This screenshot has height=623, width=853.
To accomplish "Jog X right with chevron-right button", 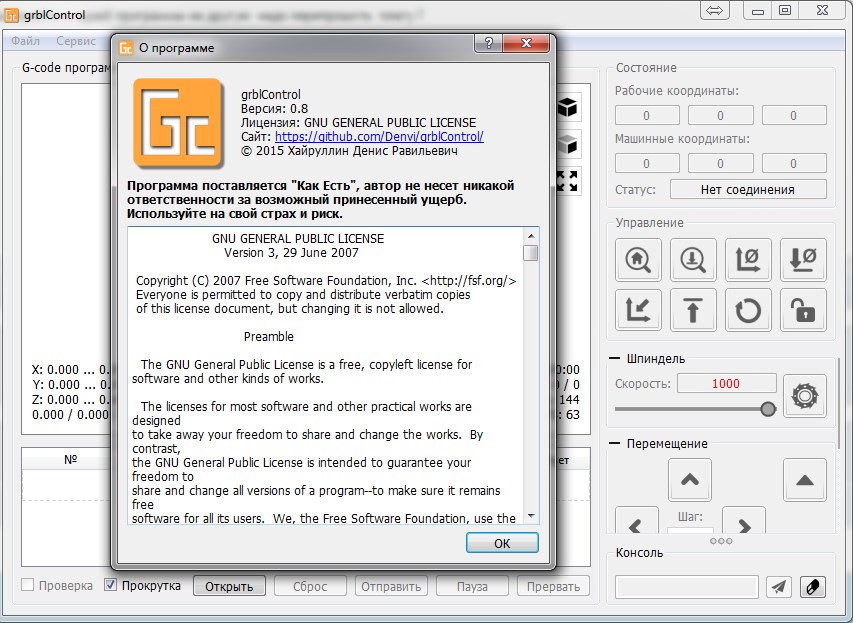I will tap(744, 521).
